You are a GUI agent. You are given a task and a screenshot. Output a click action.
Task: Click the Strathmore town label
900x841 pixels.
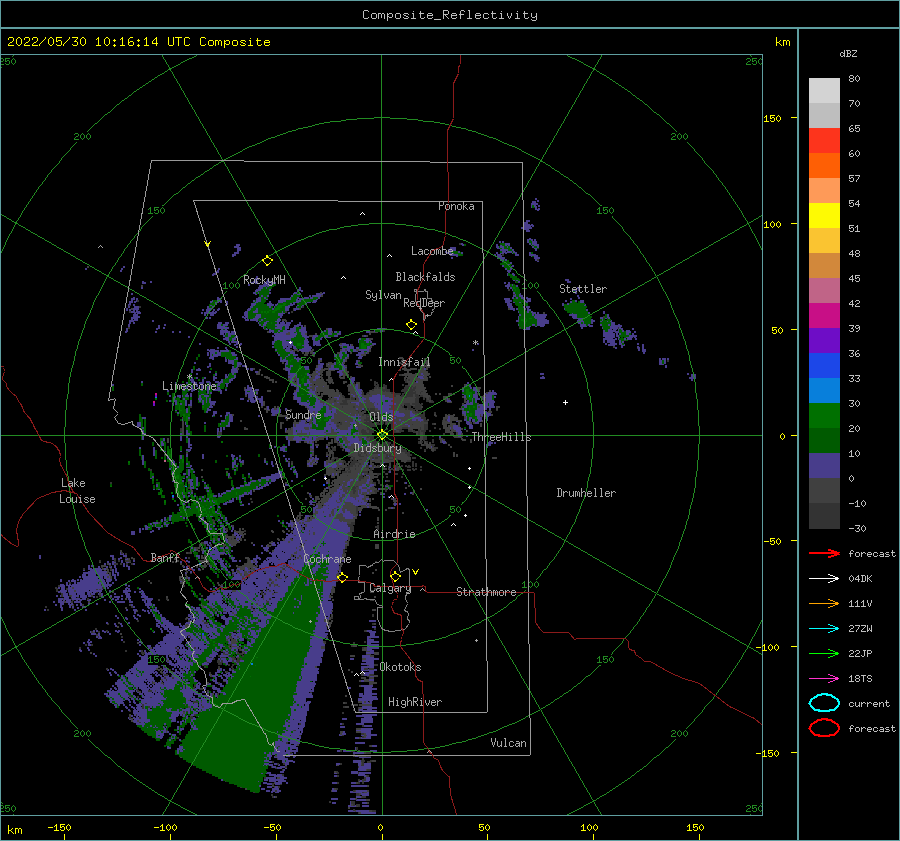pos(486,592)
